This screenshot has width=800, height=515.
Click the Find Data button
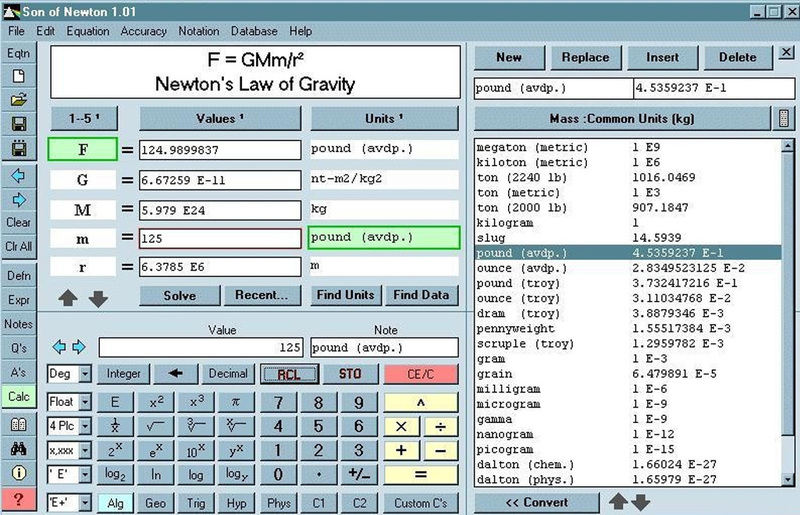tap(421, 295)
